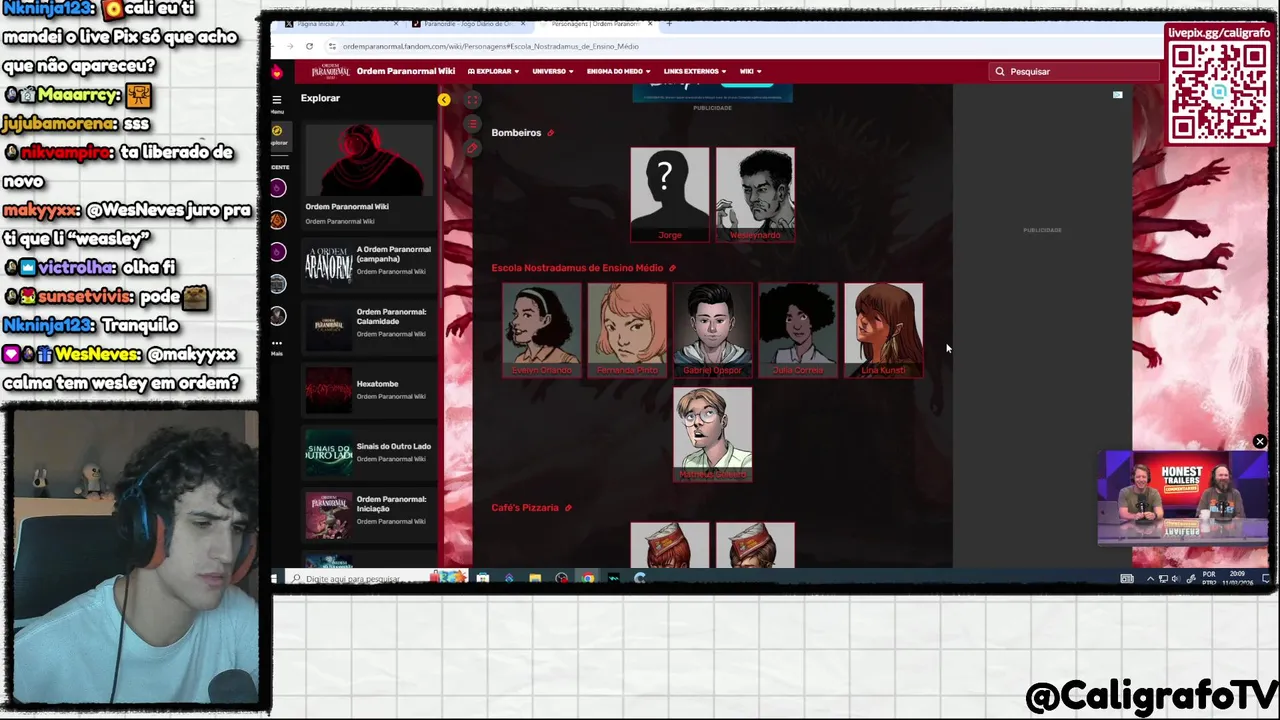The image size is (1280, 720).
Task: Click the red pencil edit page icon
Action: point(472,147)
